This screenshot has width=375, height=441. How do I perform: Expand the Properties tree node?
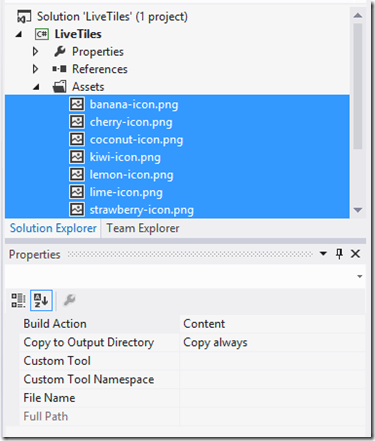(x=35, y=51)
